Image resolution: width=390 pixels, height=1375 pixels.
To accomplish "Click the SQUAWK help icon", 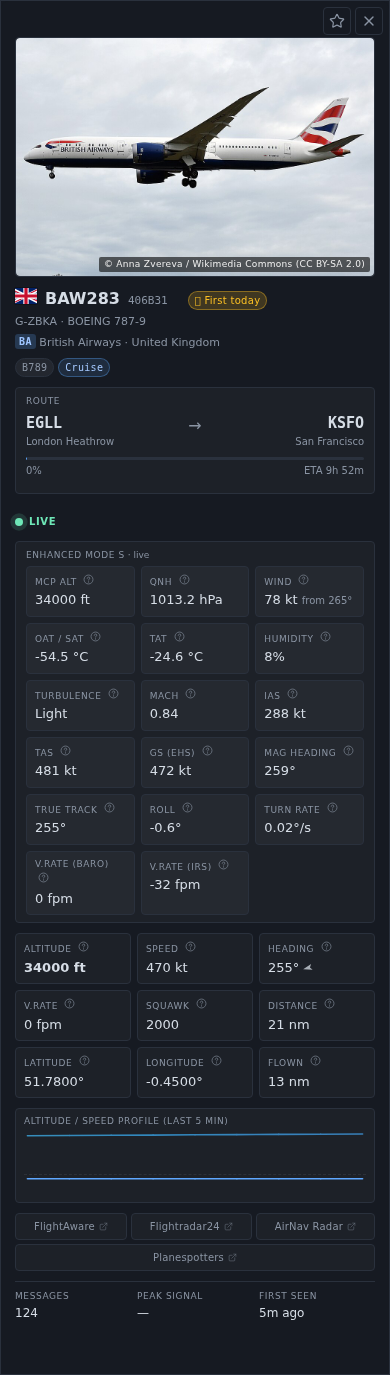I will click(201, 1004).
